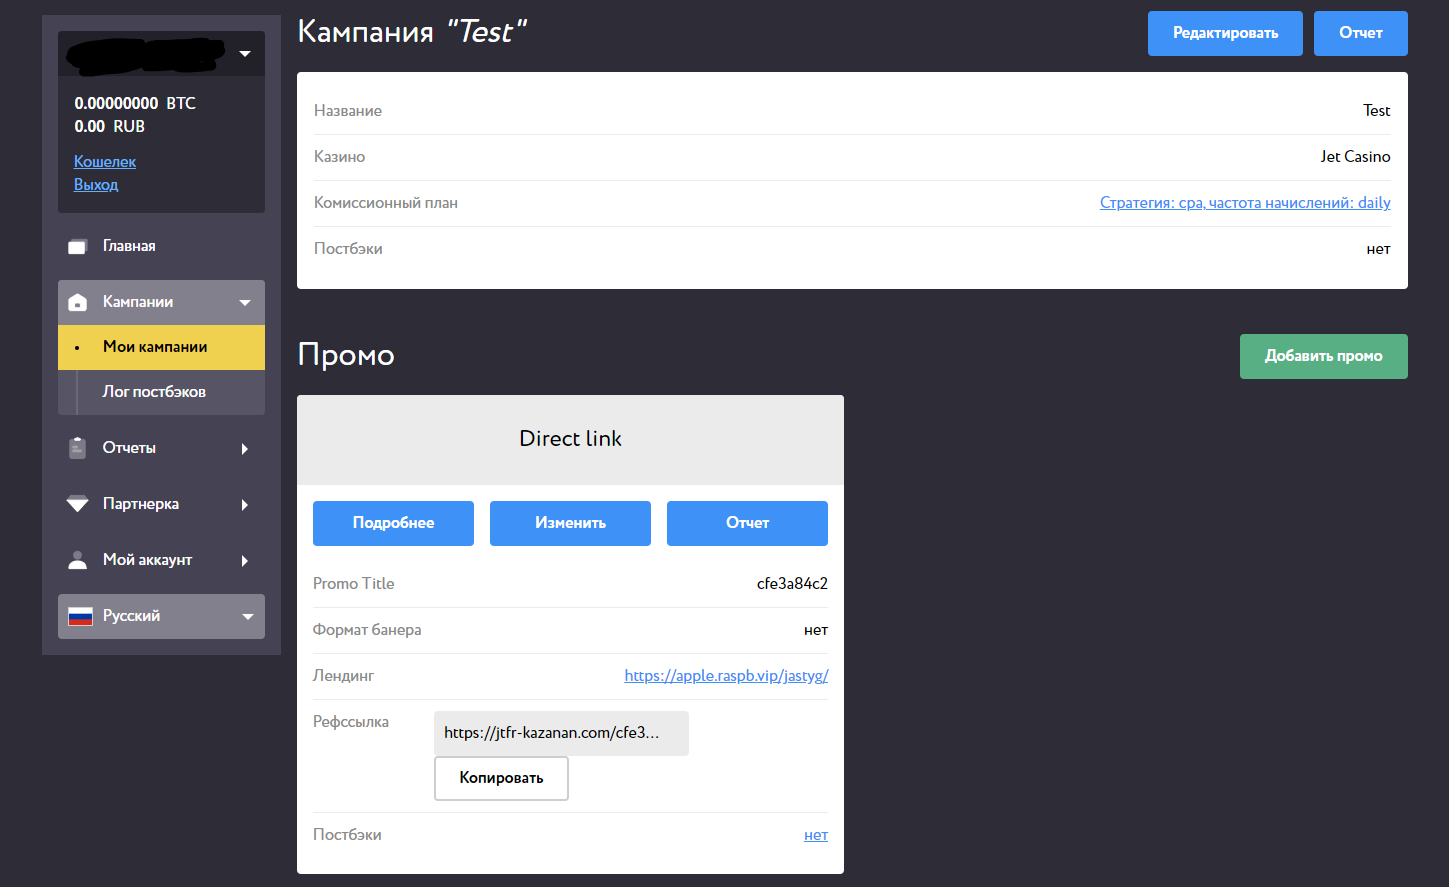1449x887 pixels.
Task: Click the Рефссылка label
Action: point(351,722)
